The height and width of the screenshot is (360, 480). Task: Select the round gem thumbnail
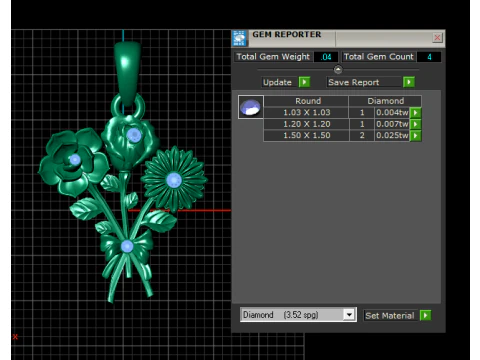point(251,107)
